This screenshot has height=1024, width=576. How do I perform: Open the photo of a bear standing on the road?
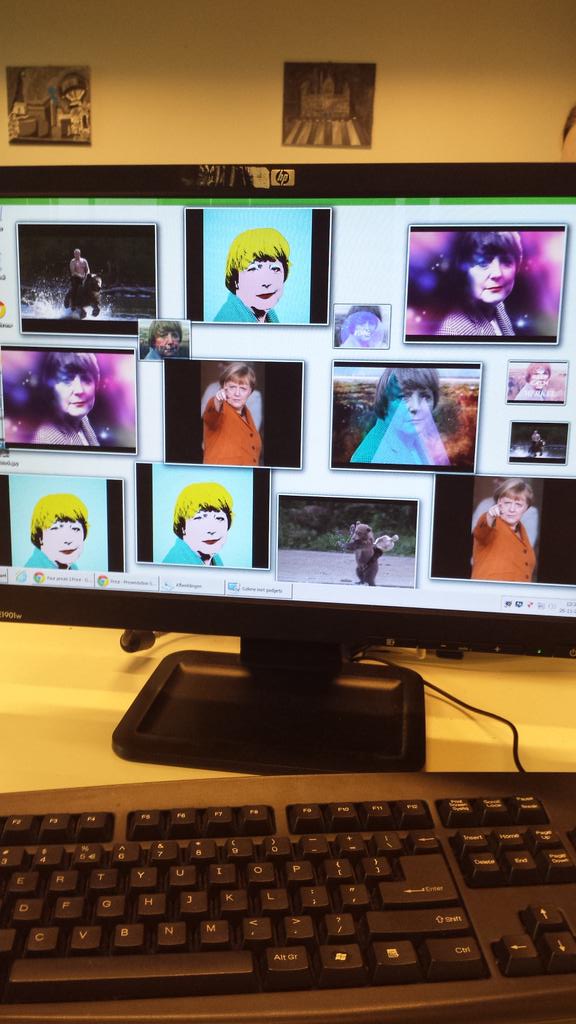pyautogui.click(x=347, y=541)
